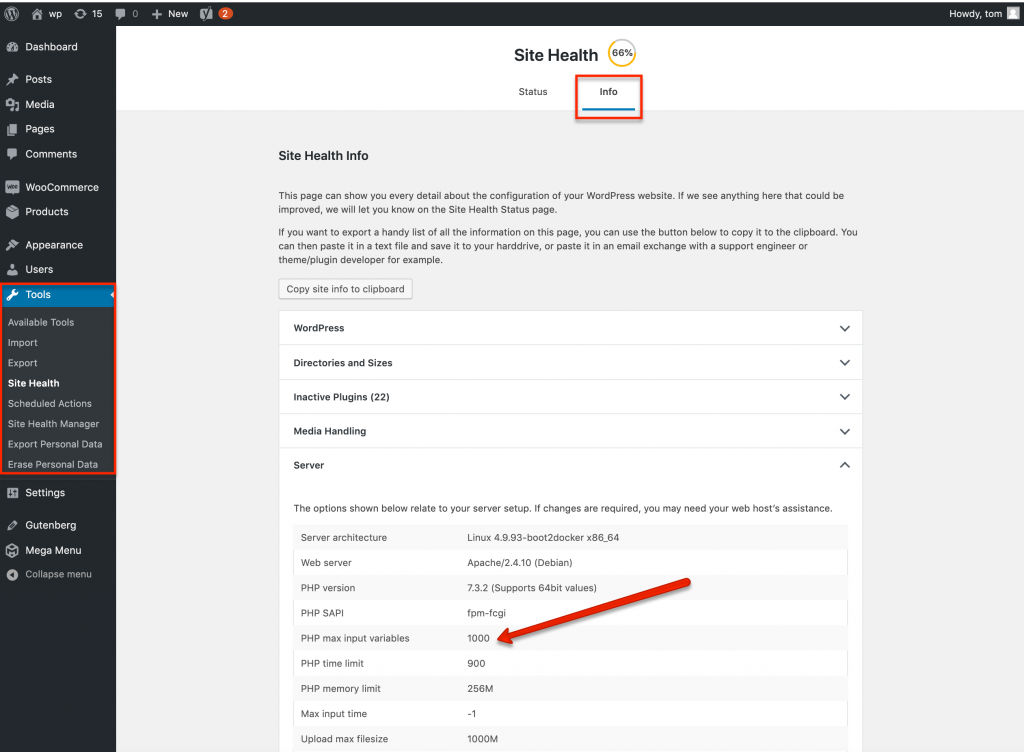Image resolution: width=1024 pixels, height=752 pixels.
Task: Click the updates icon showing 15
Action: pos(85,13)
